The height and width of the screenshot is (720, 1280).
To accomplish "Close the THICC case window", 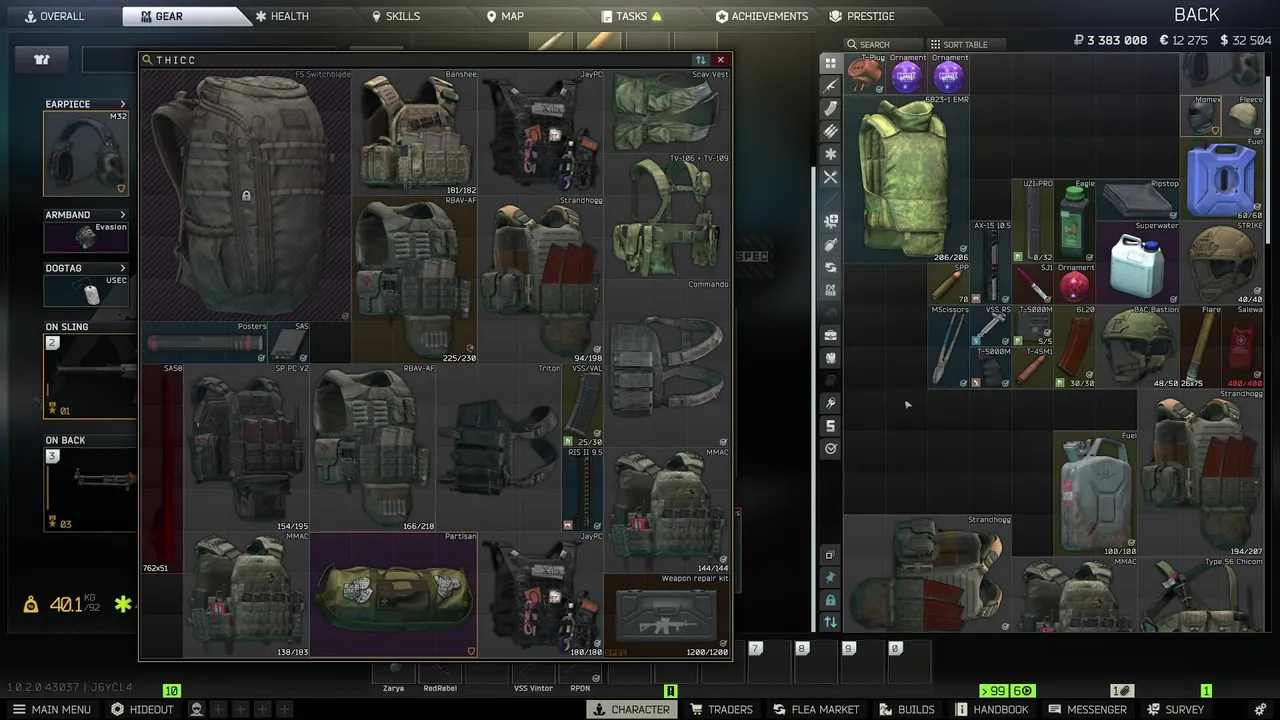I will pyautogui.click(x=720, y=60).
